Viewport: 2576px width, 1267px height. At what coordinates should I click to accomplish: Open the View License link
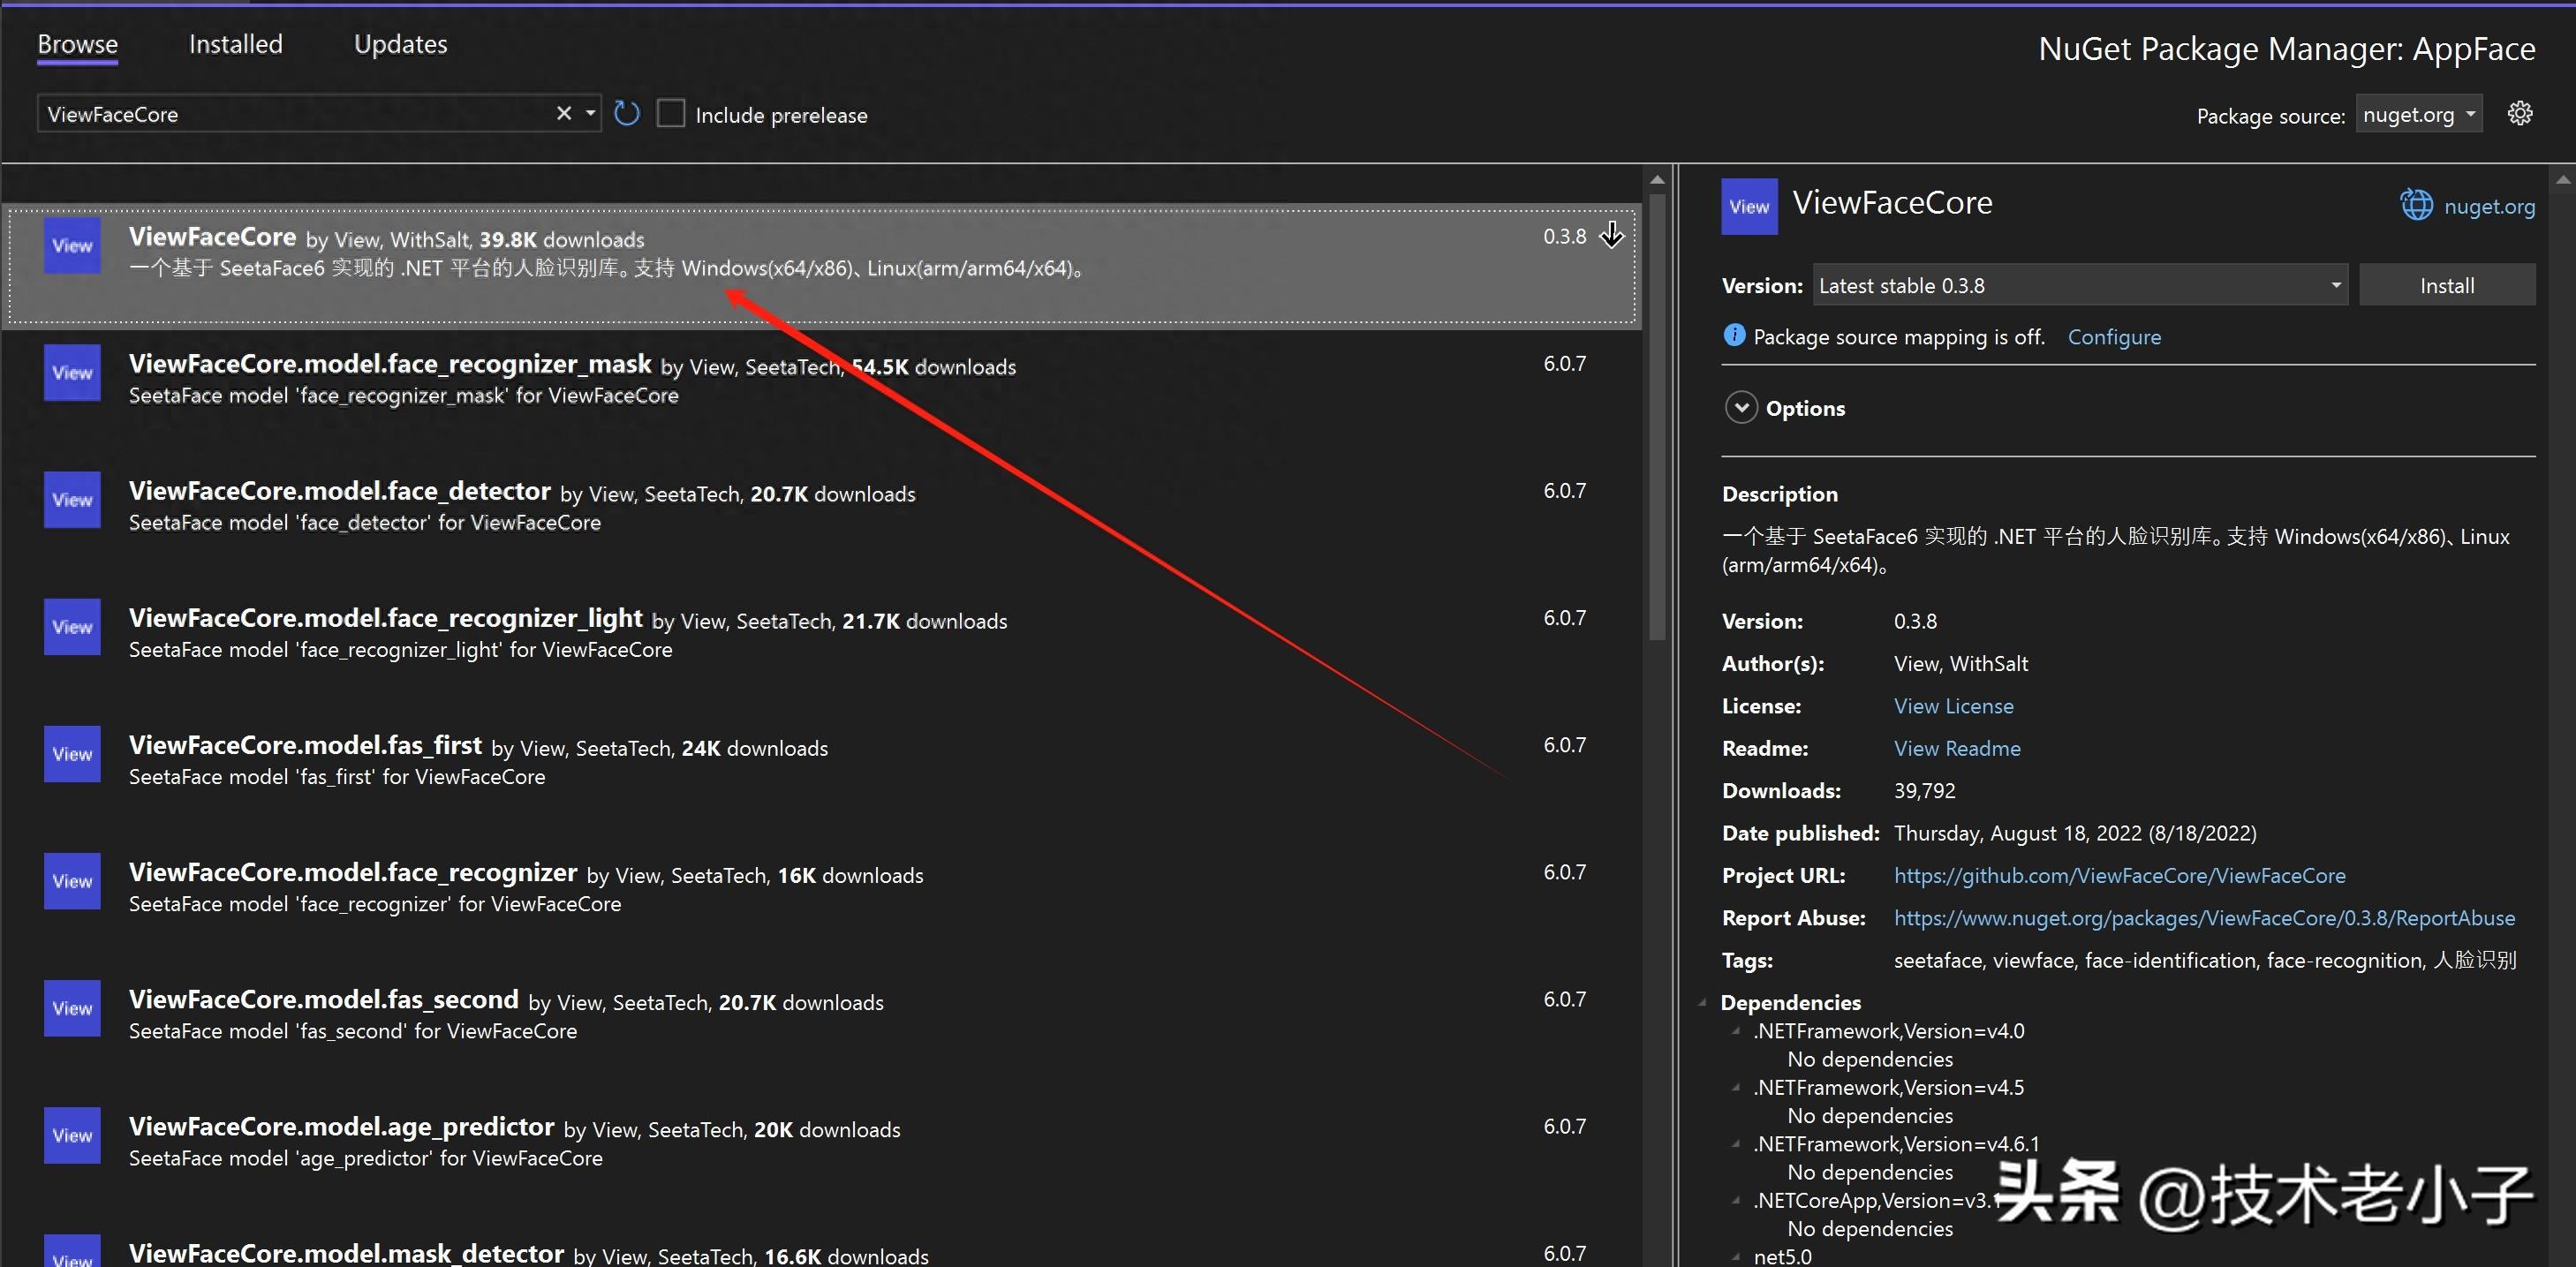pyautogui.click(x=1953, y=706)
